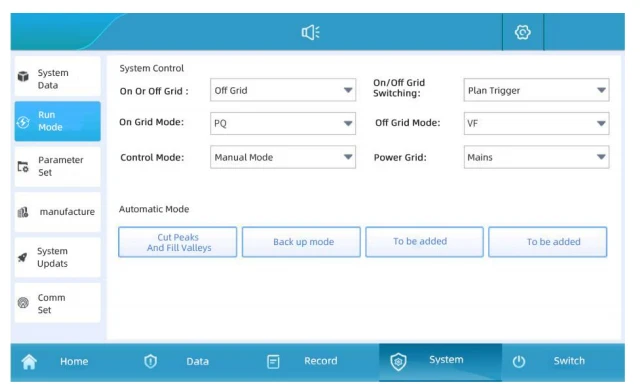Open the settings gear icon in header
Image resolution: width=640 pixels, height=391 pixels.
522,32
